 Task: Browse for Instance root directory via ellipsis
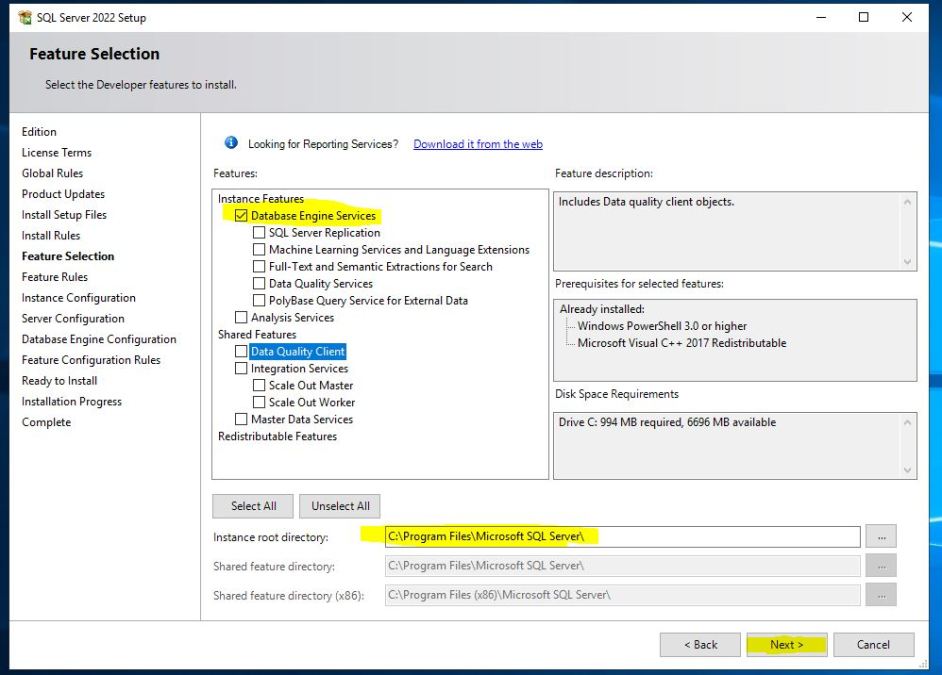point(881,537)
